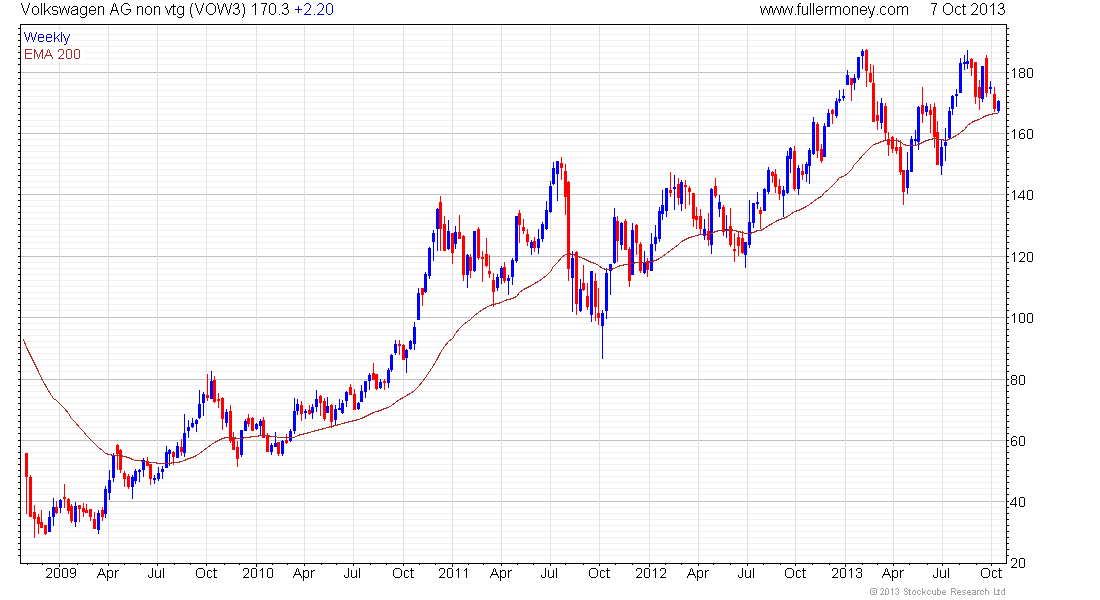Select the 2010 year marker on the time axis
The width and height of the screenshot is (1100, 600).
257,573
